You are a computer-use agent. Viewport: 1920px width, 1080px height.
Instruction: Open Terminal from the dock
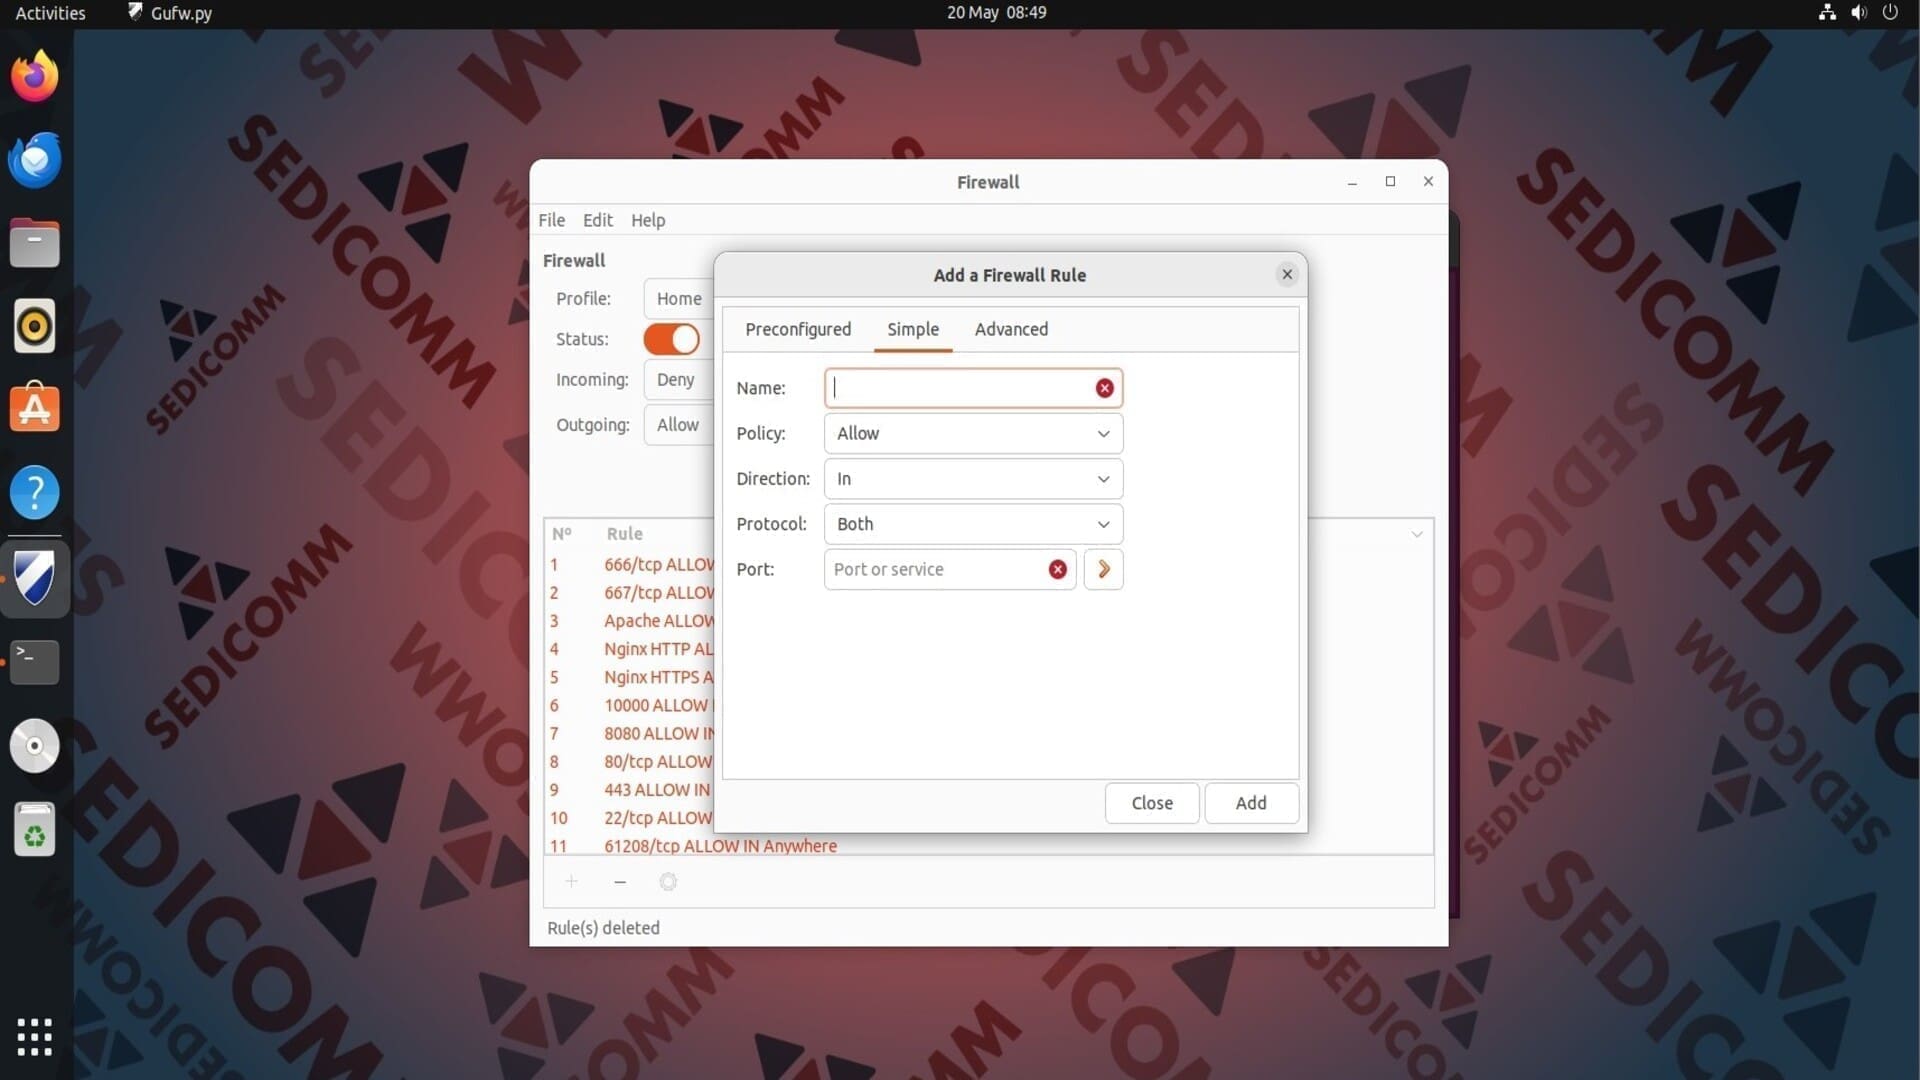pos(35,661)
